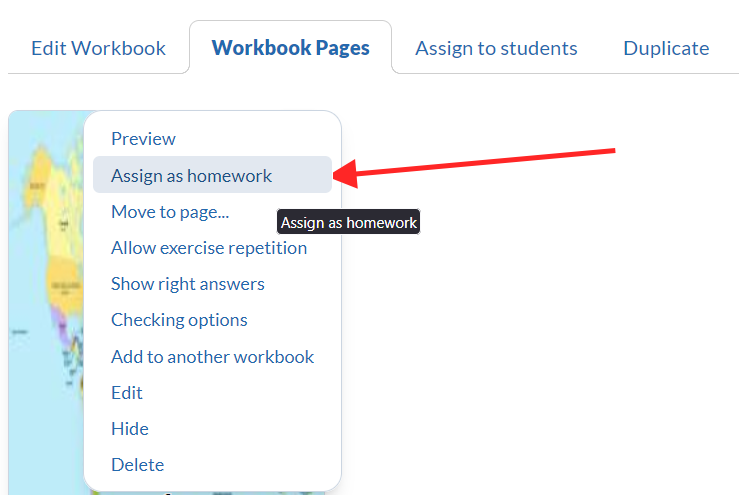Viewport: 739px width, 495px height.
Task: Hide the page via Hide option
Action: tap(130, 429)
